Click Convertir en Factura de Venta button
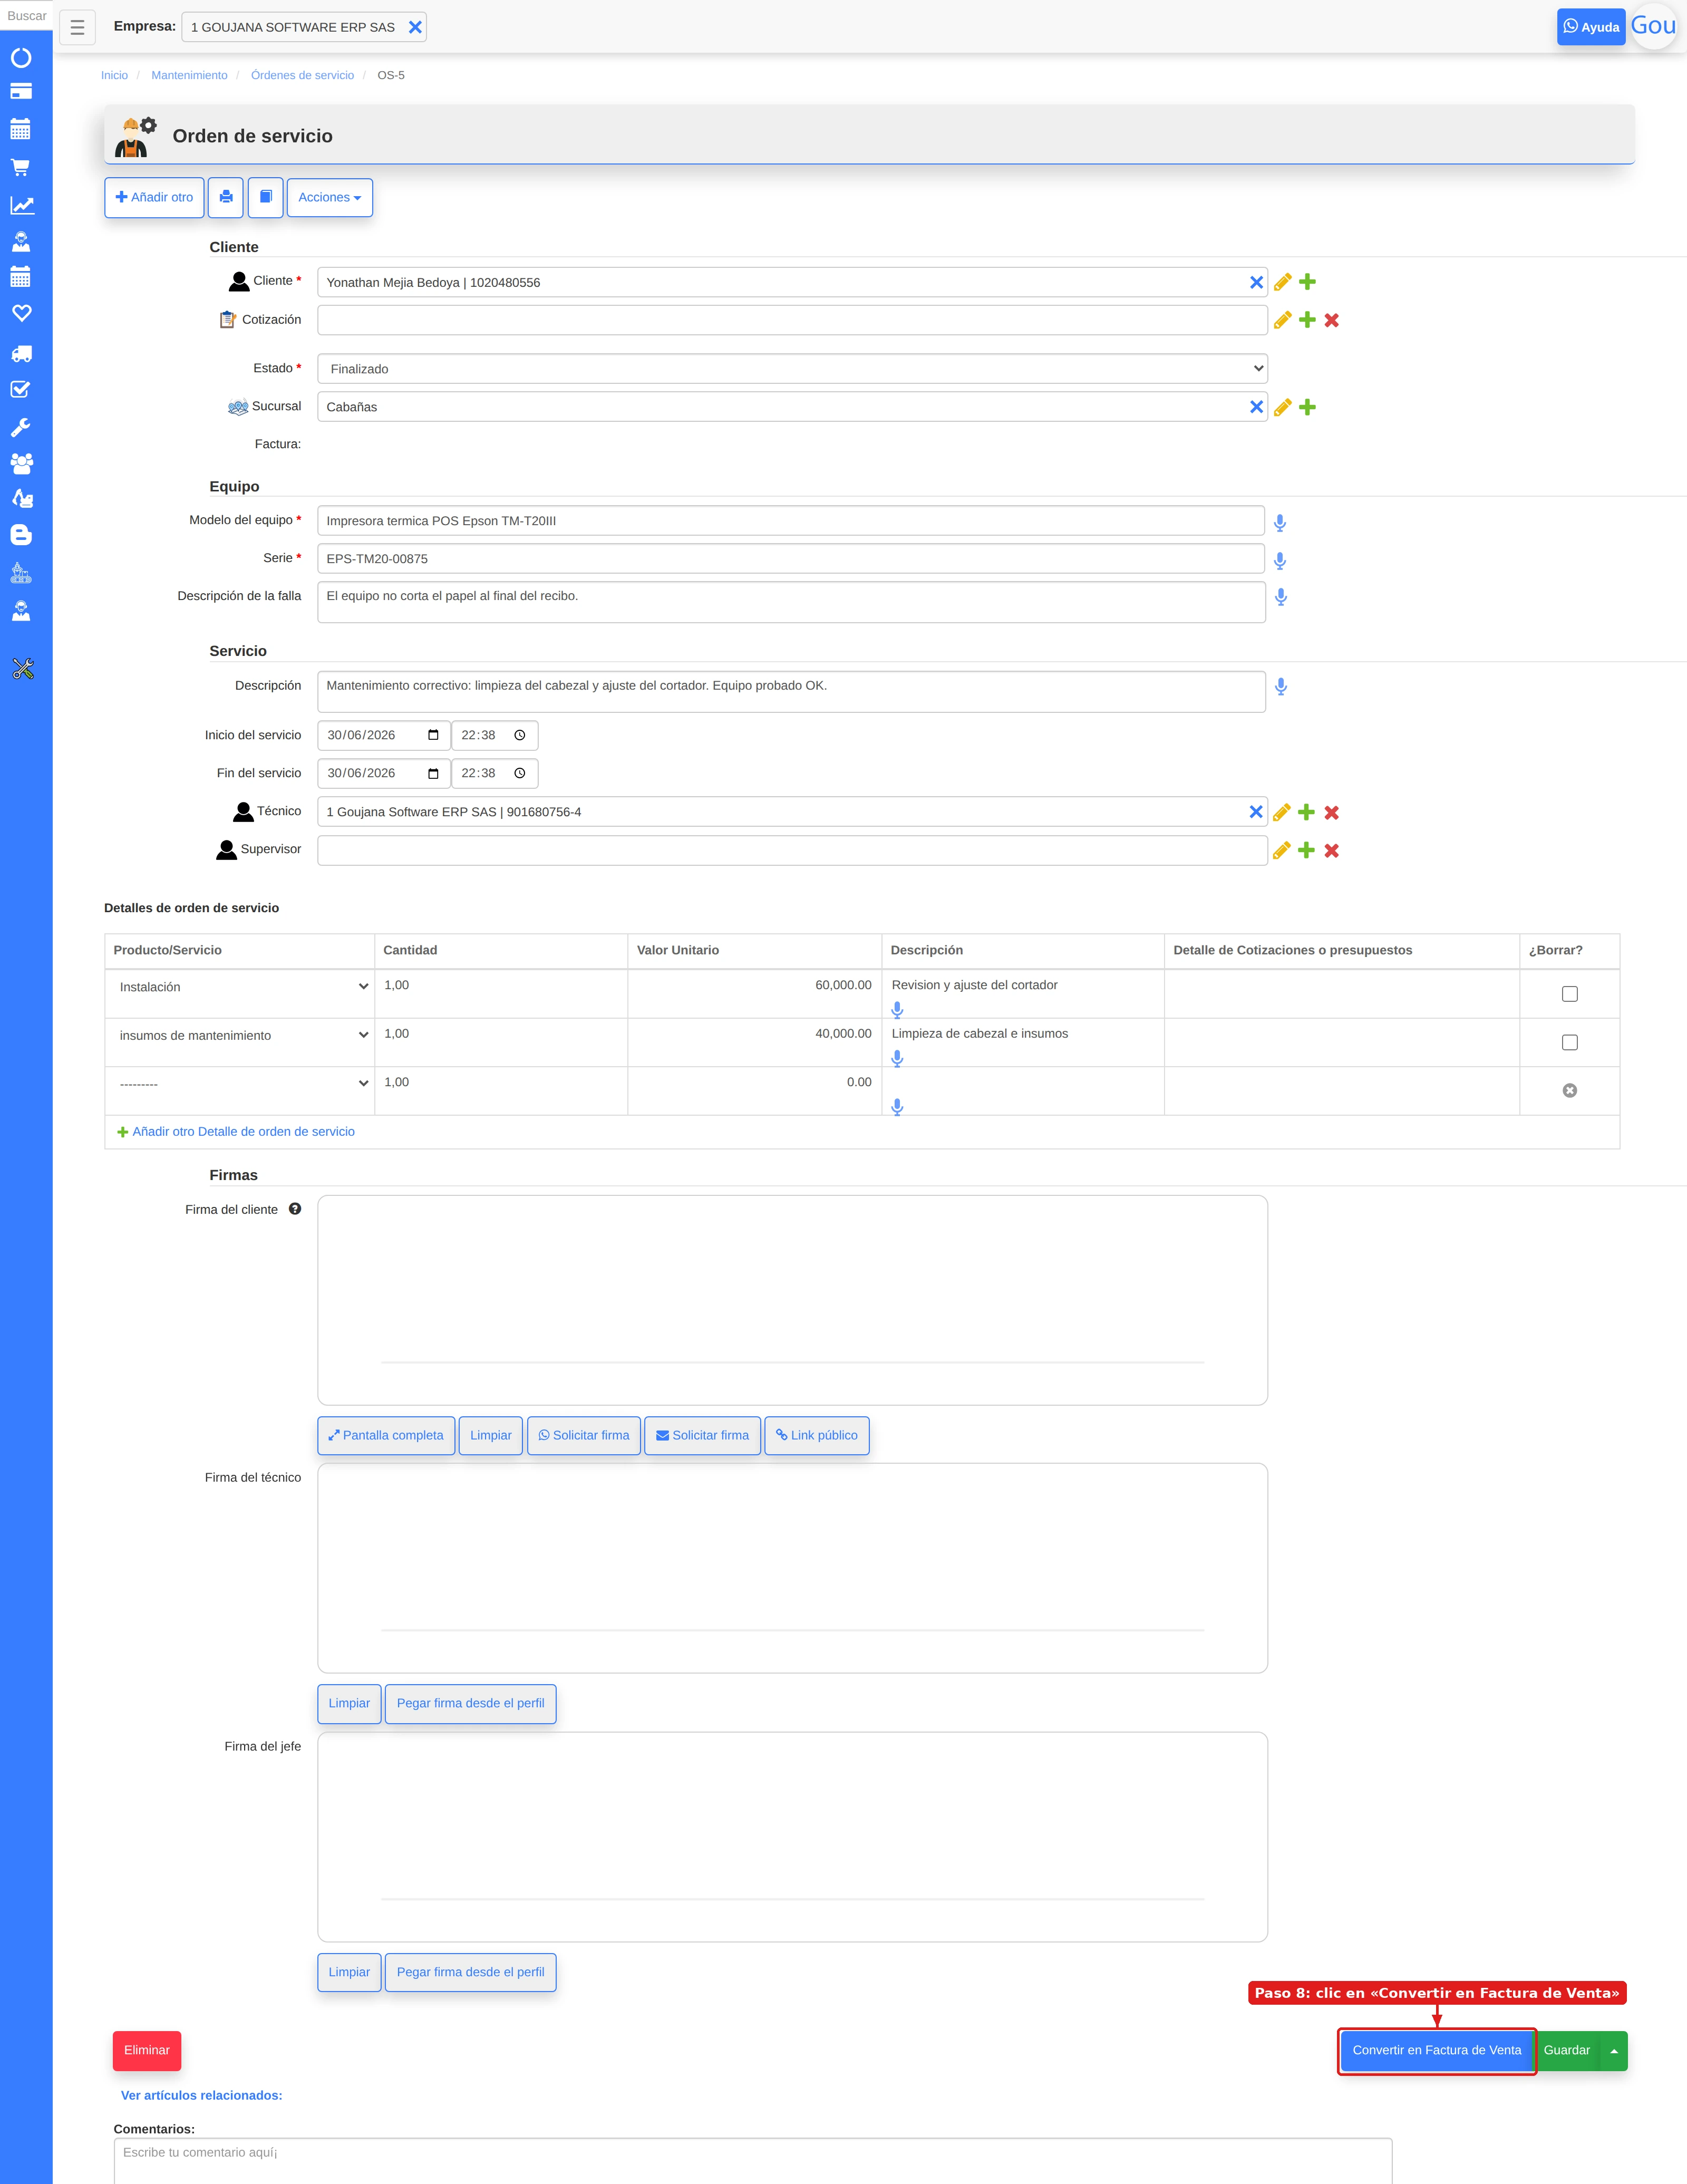The image size is (1687, 2184). (x=1436, y=2050)
